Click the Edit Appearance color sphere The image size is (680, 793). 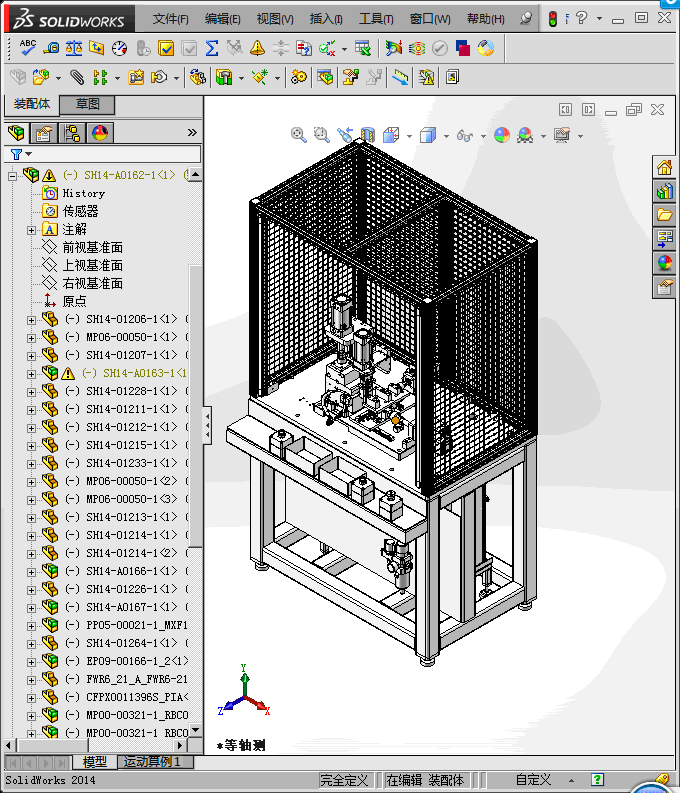click(x=502, y=135)
